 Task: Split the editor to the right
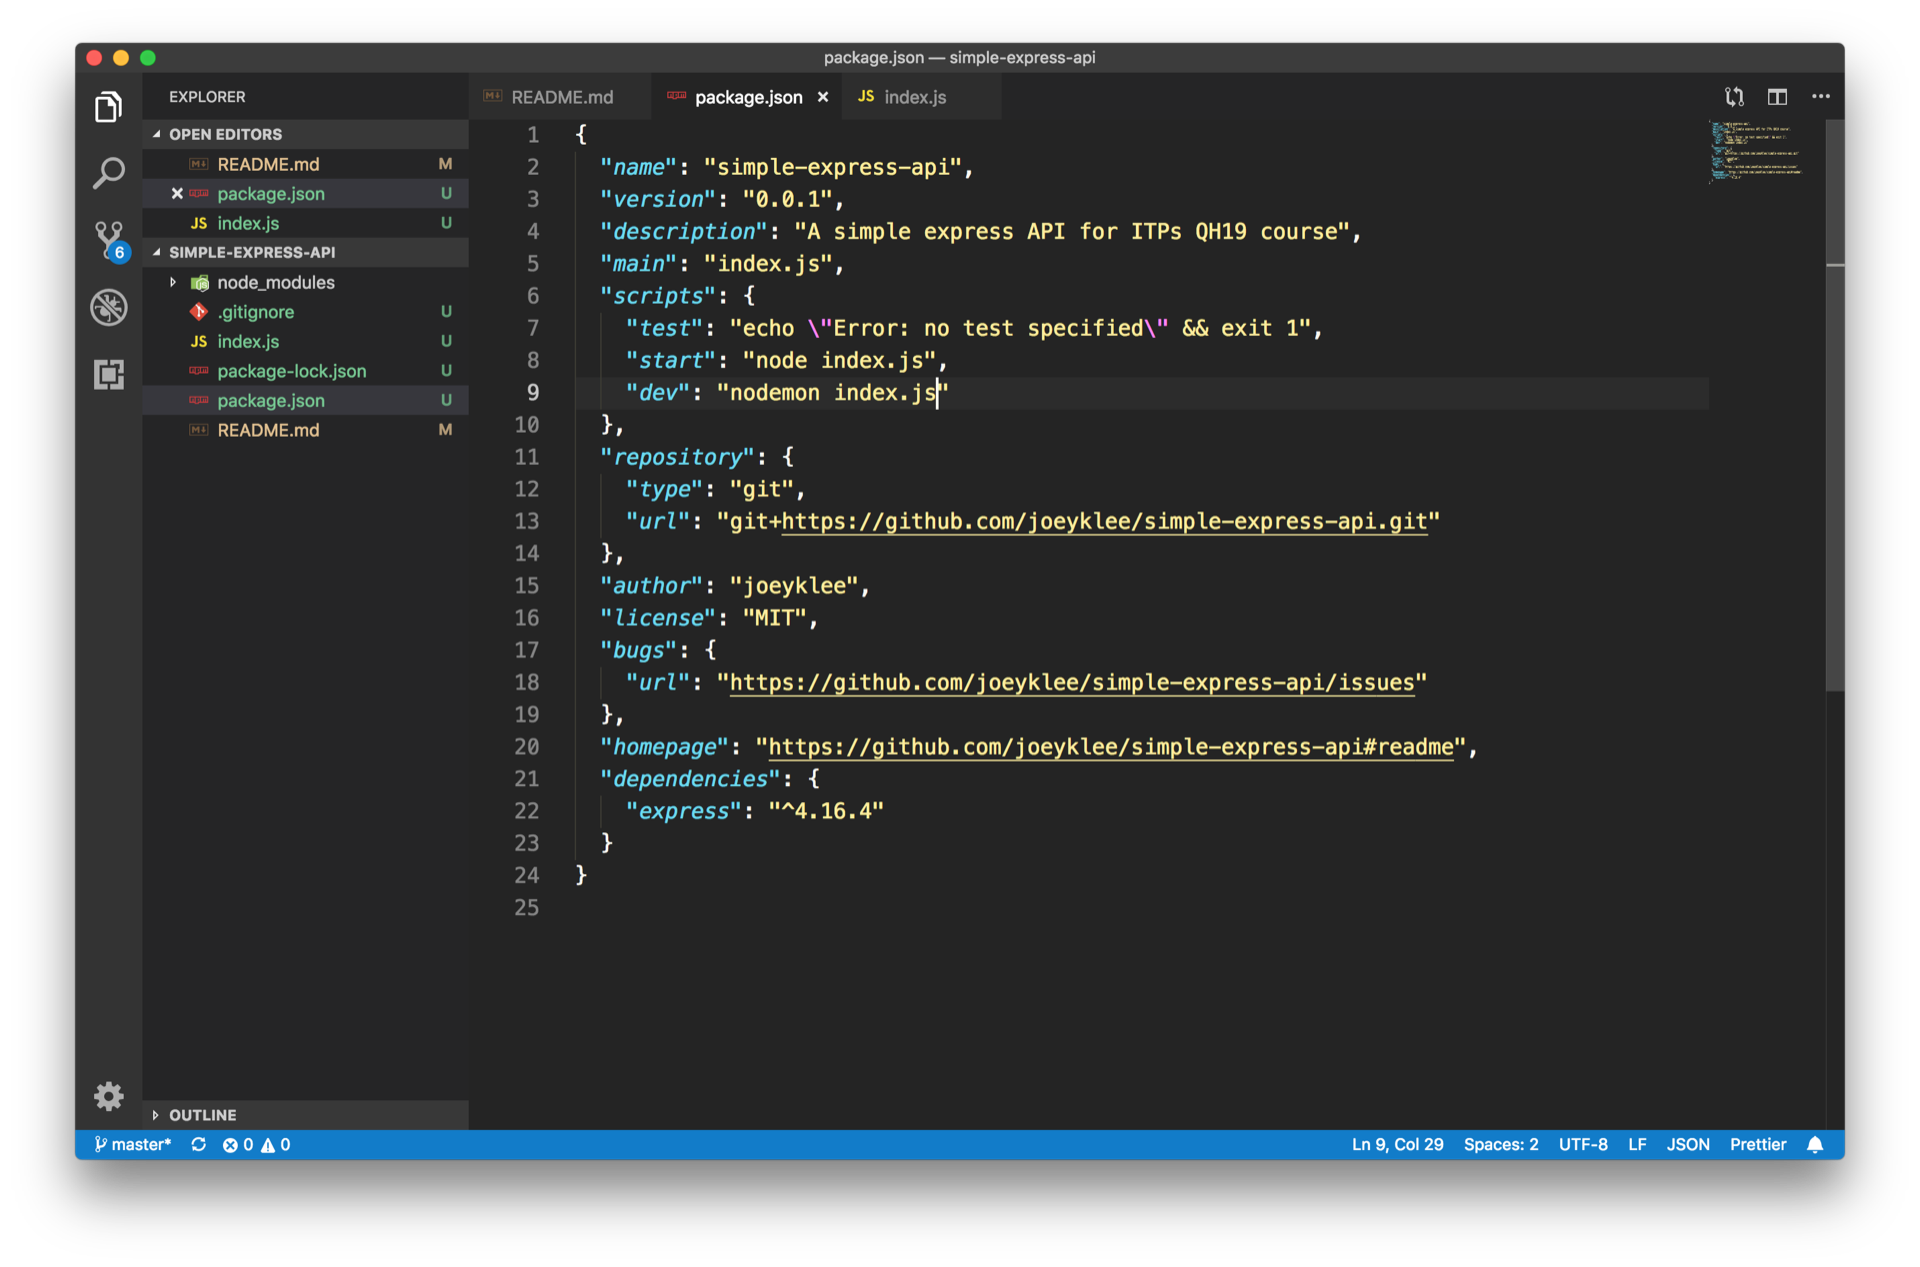[1777, 97]
